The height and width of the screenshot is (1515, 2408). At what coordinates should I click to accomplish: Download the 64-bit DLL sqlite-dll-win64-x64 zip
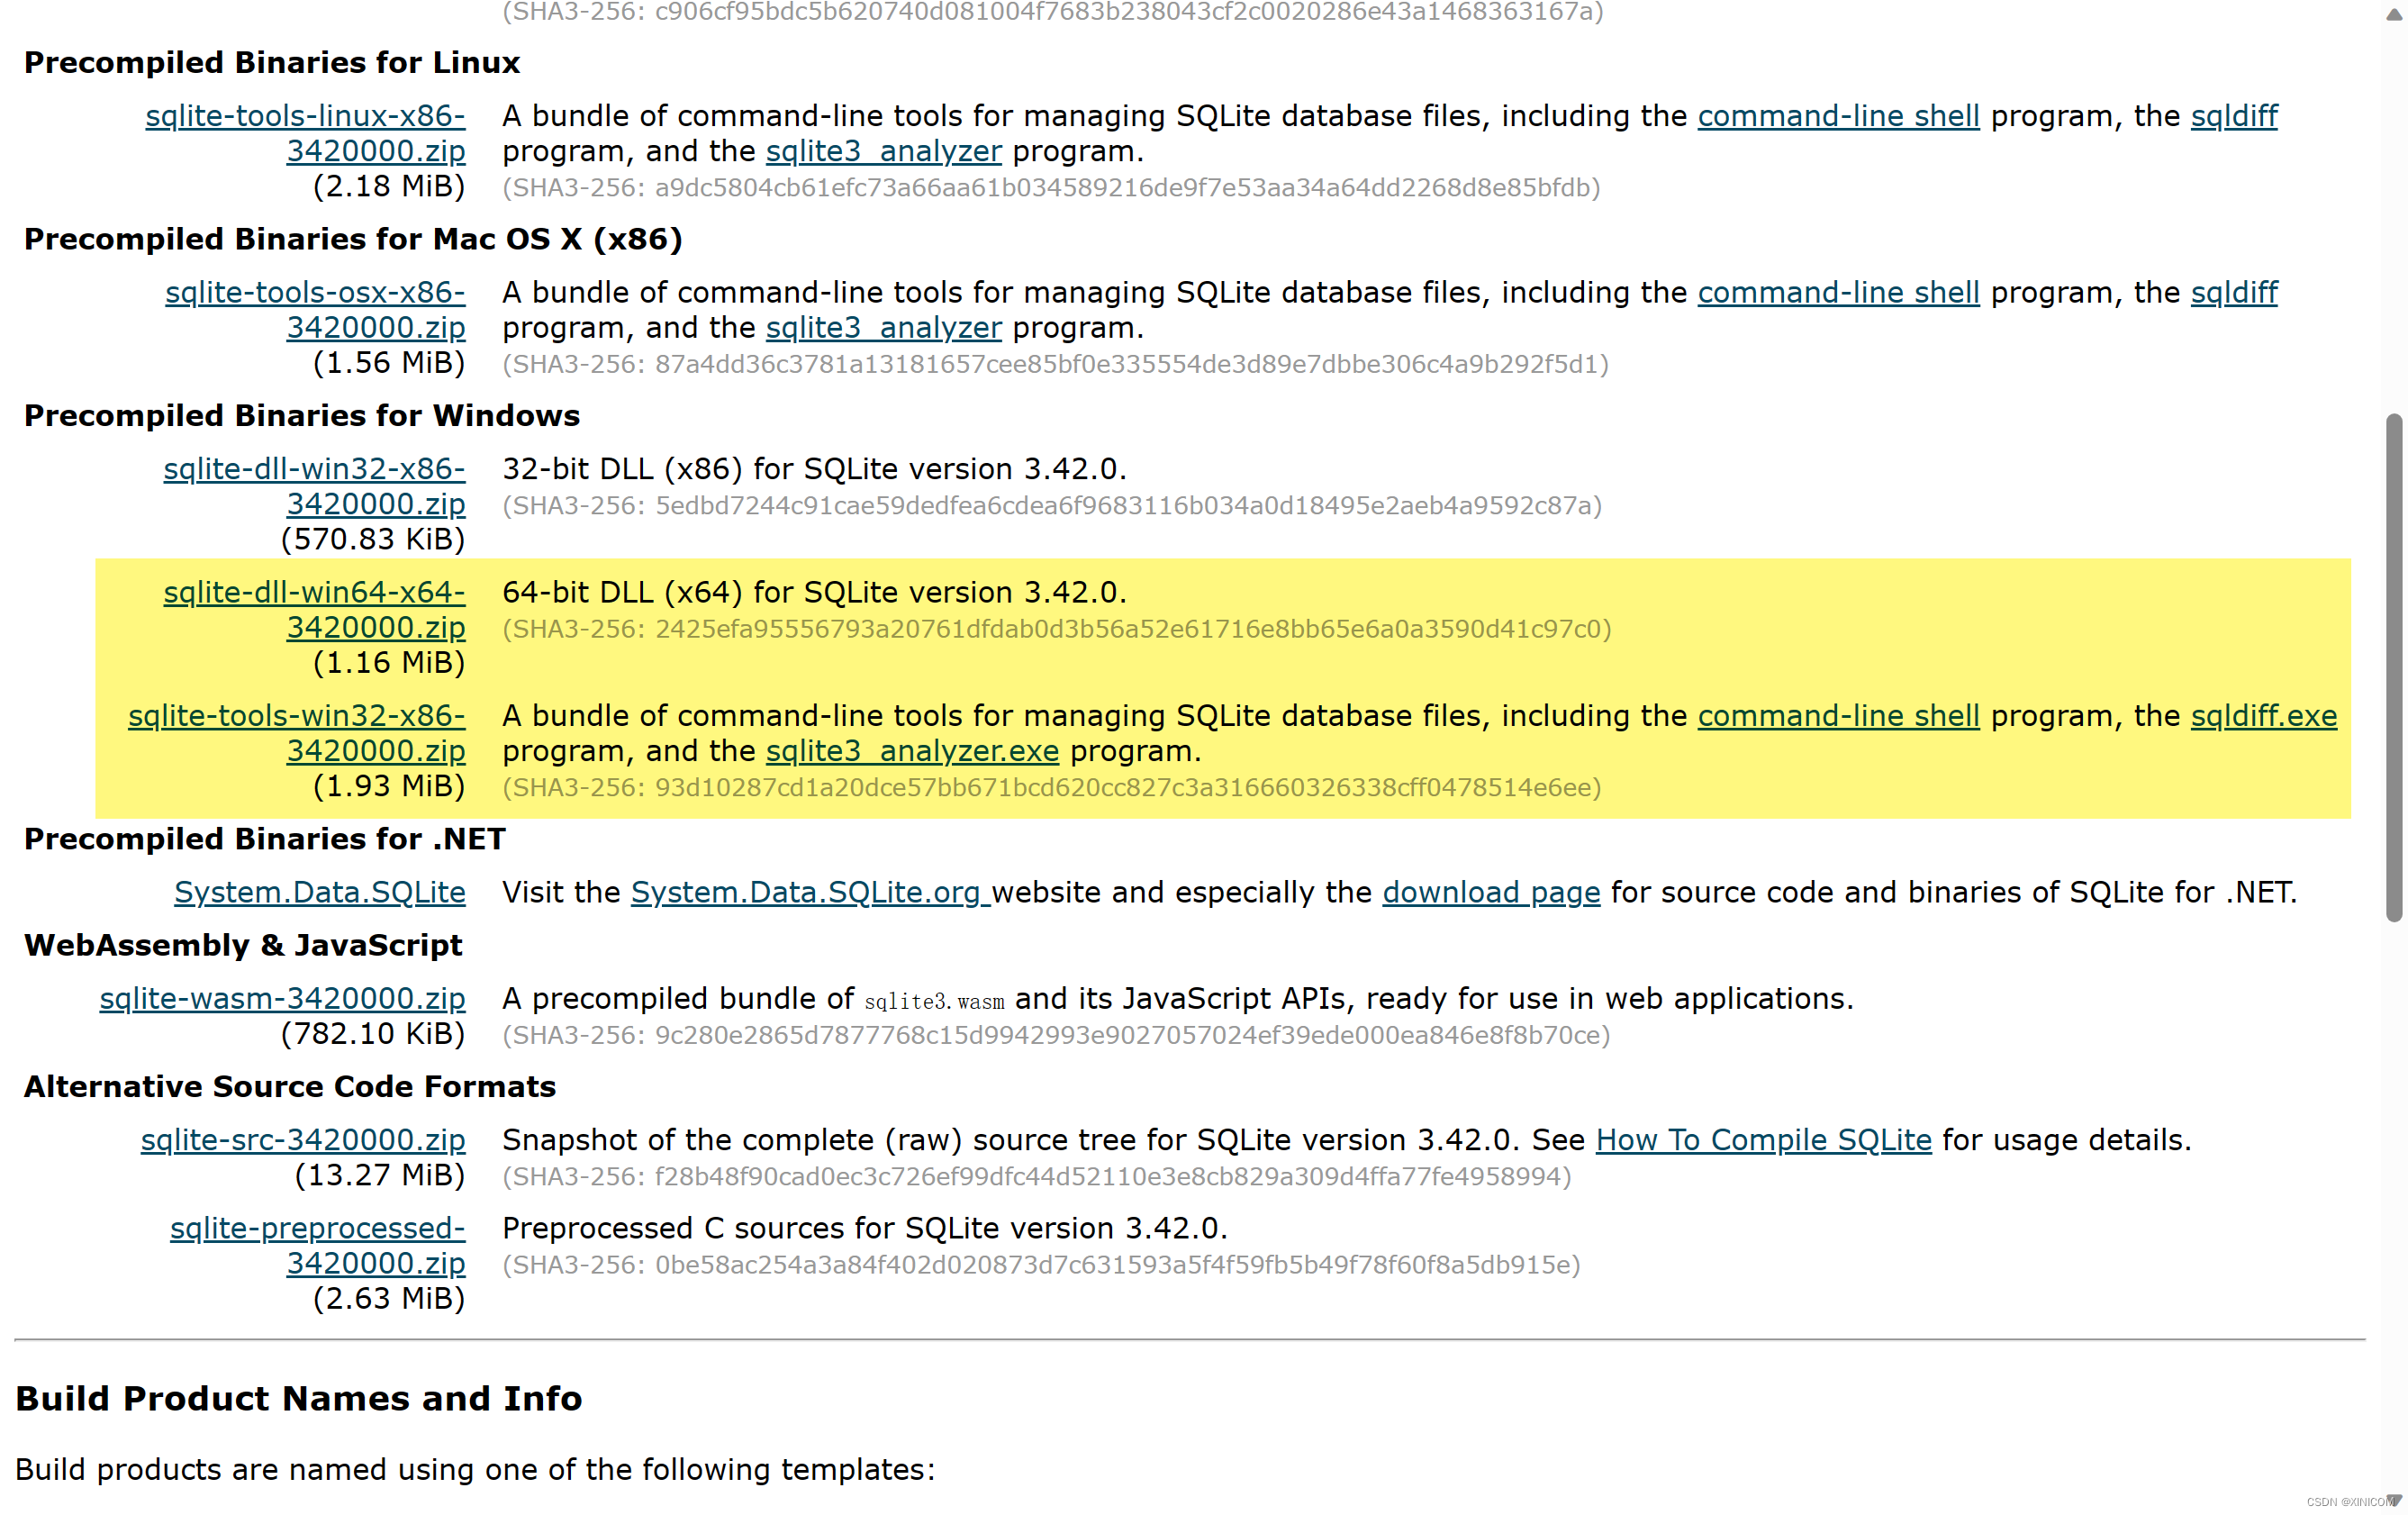314,593
